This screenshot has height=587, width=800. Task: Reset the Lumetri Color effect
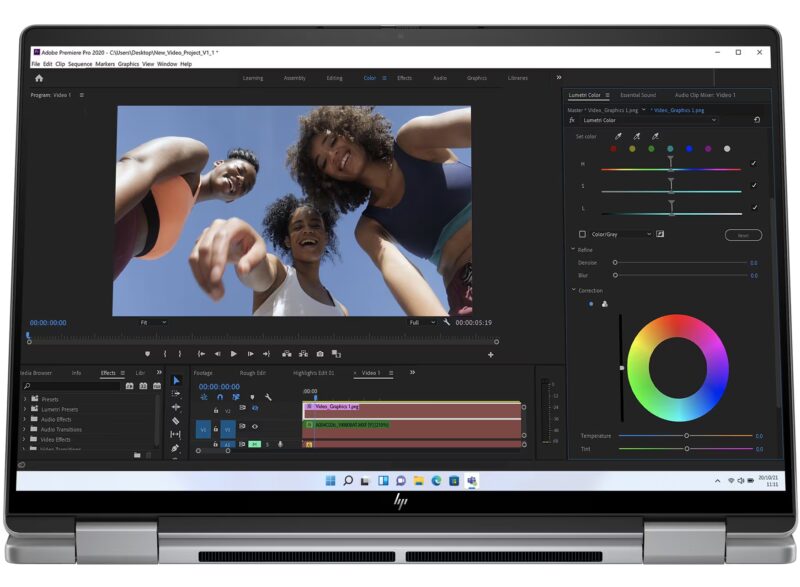(x=757, y=120)
